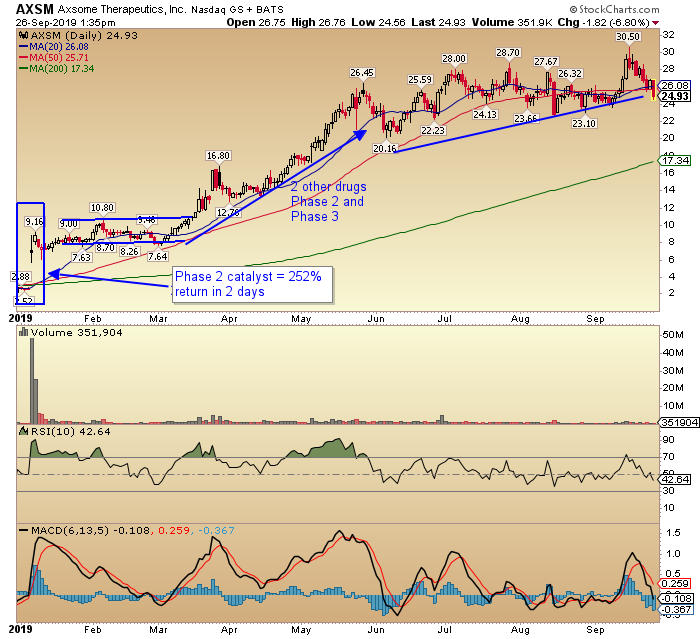
Task: Click the 23.10 low price label
Action: [584, 123]
